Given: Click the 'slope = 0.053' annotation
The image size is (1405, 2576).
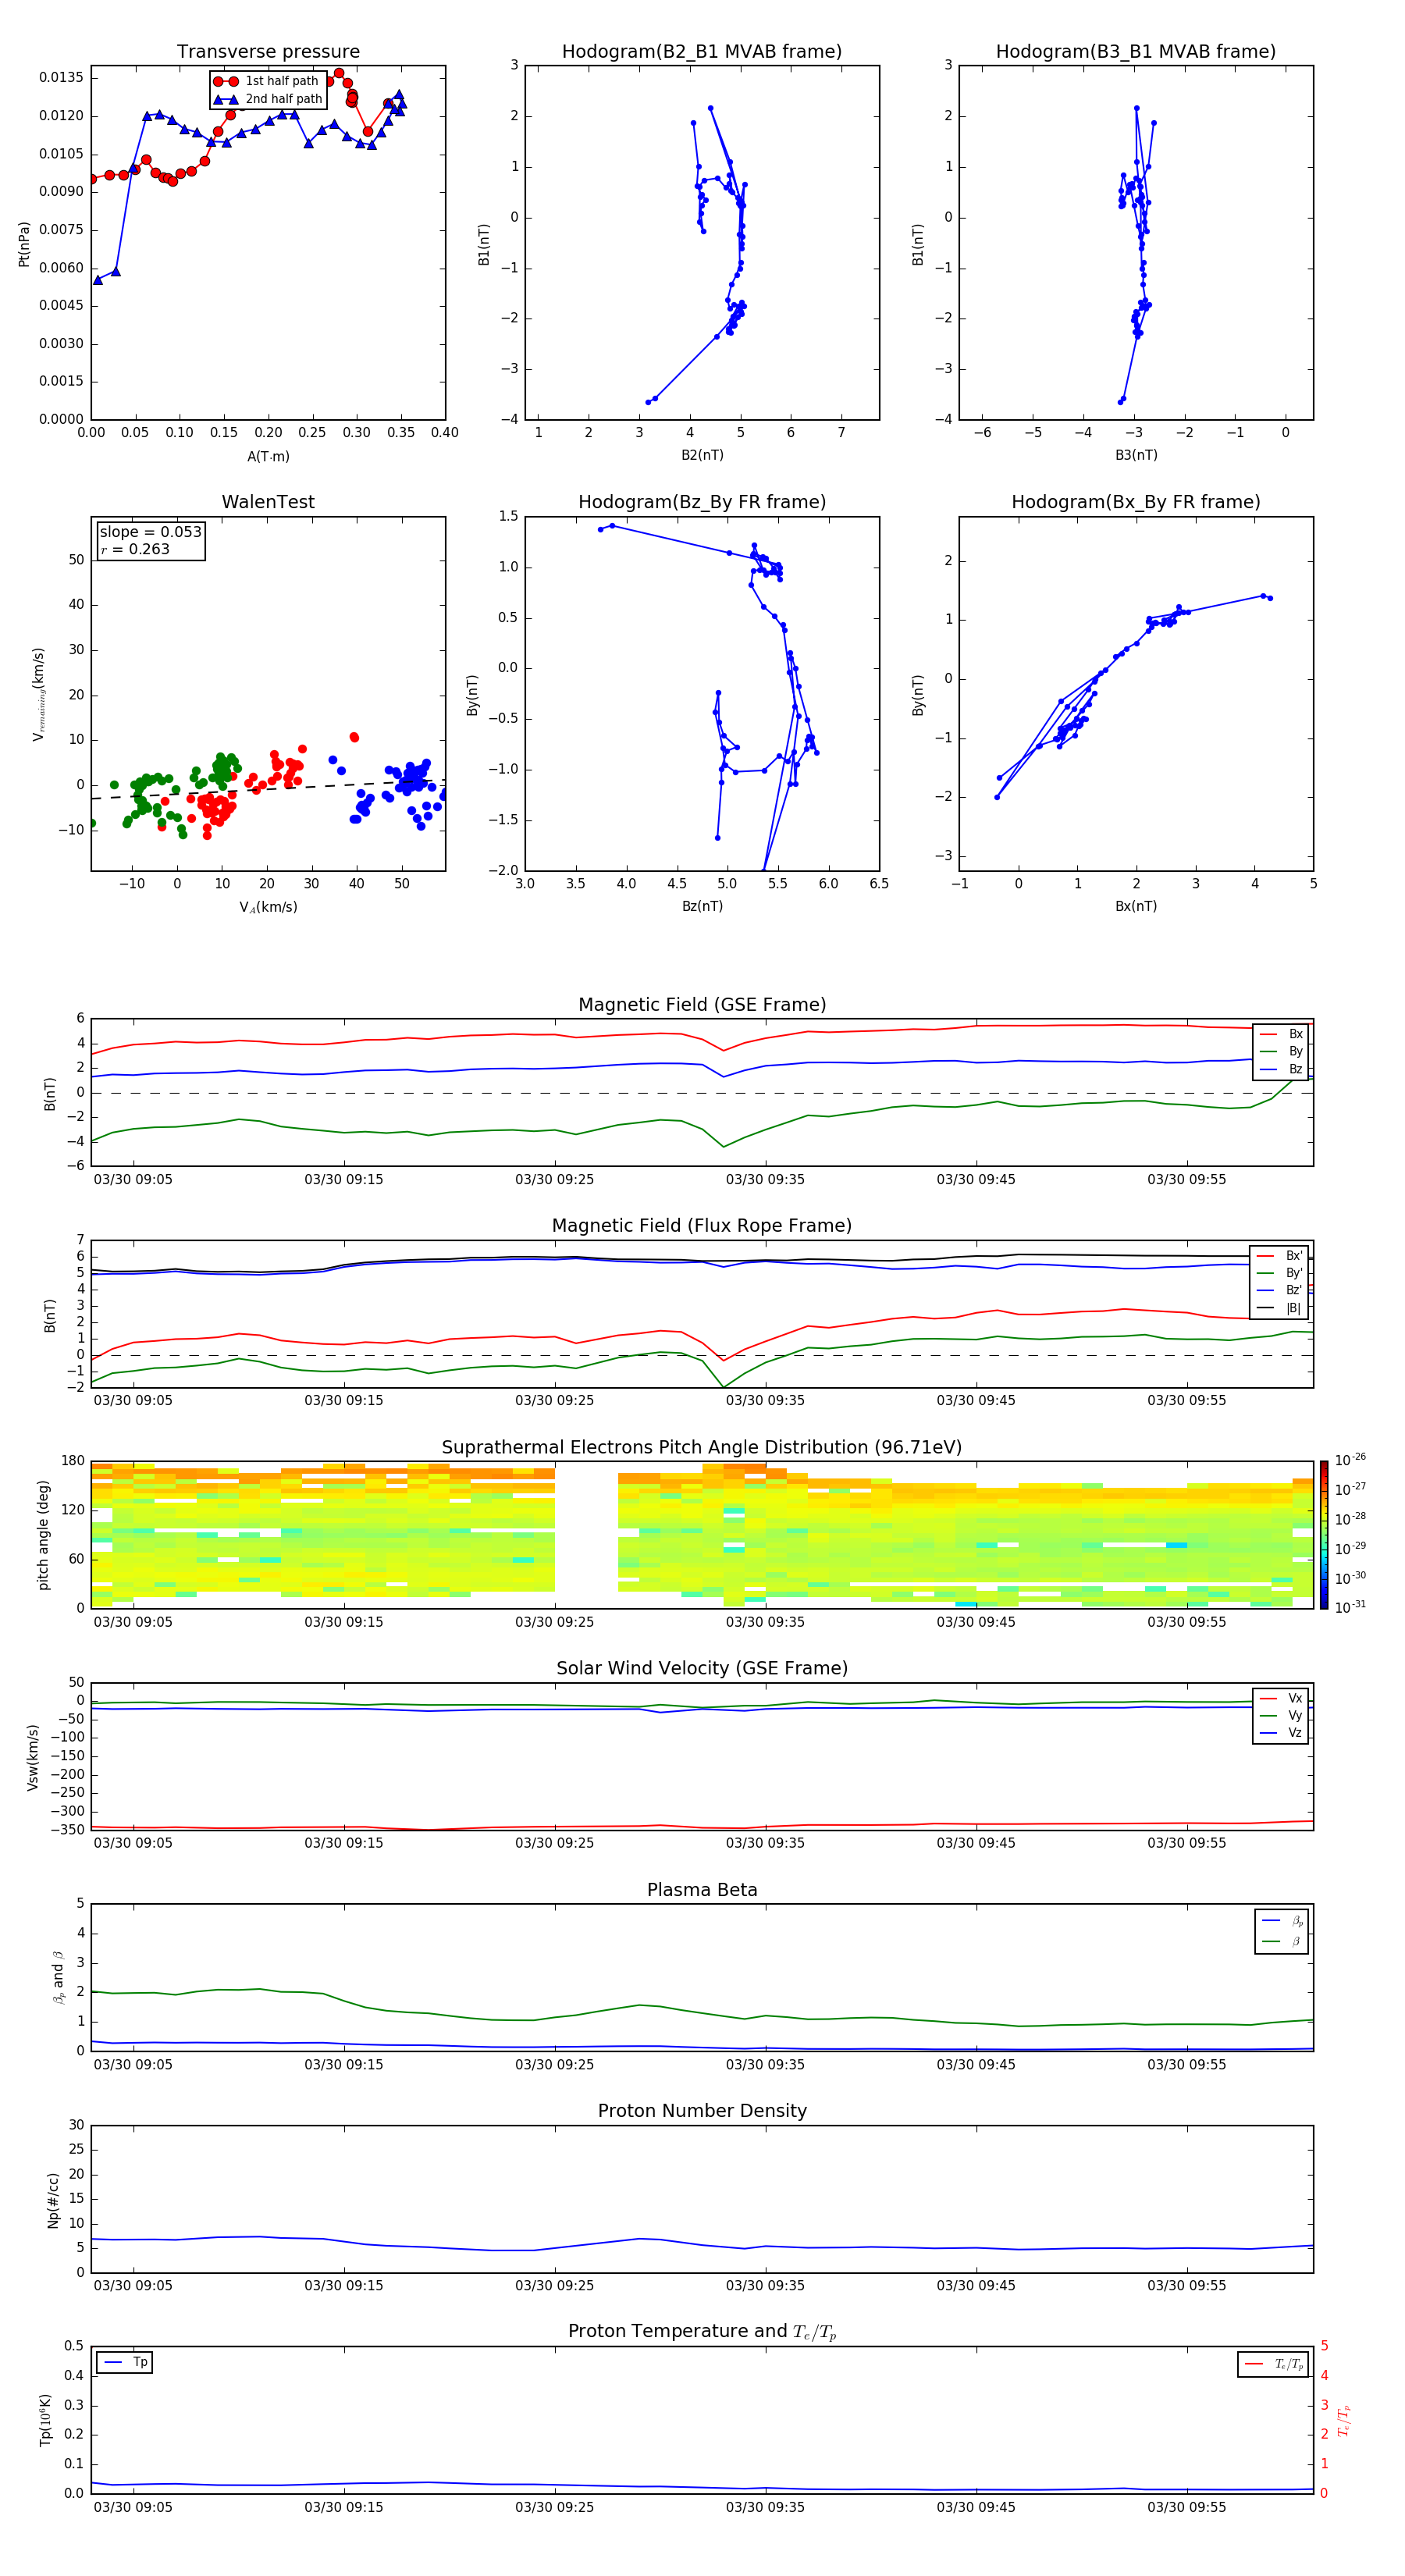Looking at the screenshot, I should (150, 532).
